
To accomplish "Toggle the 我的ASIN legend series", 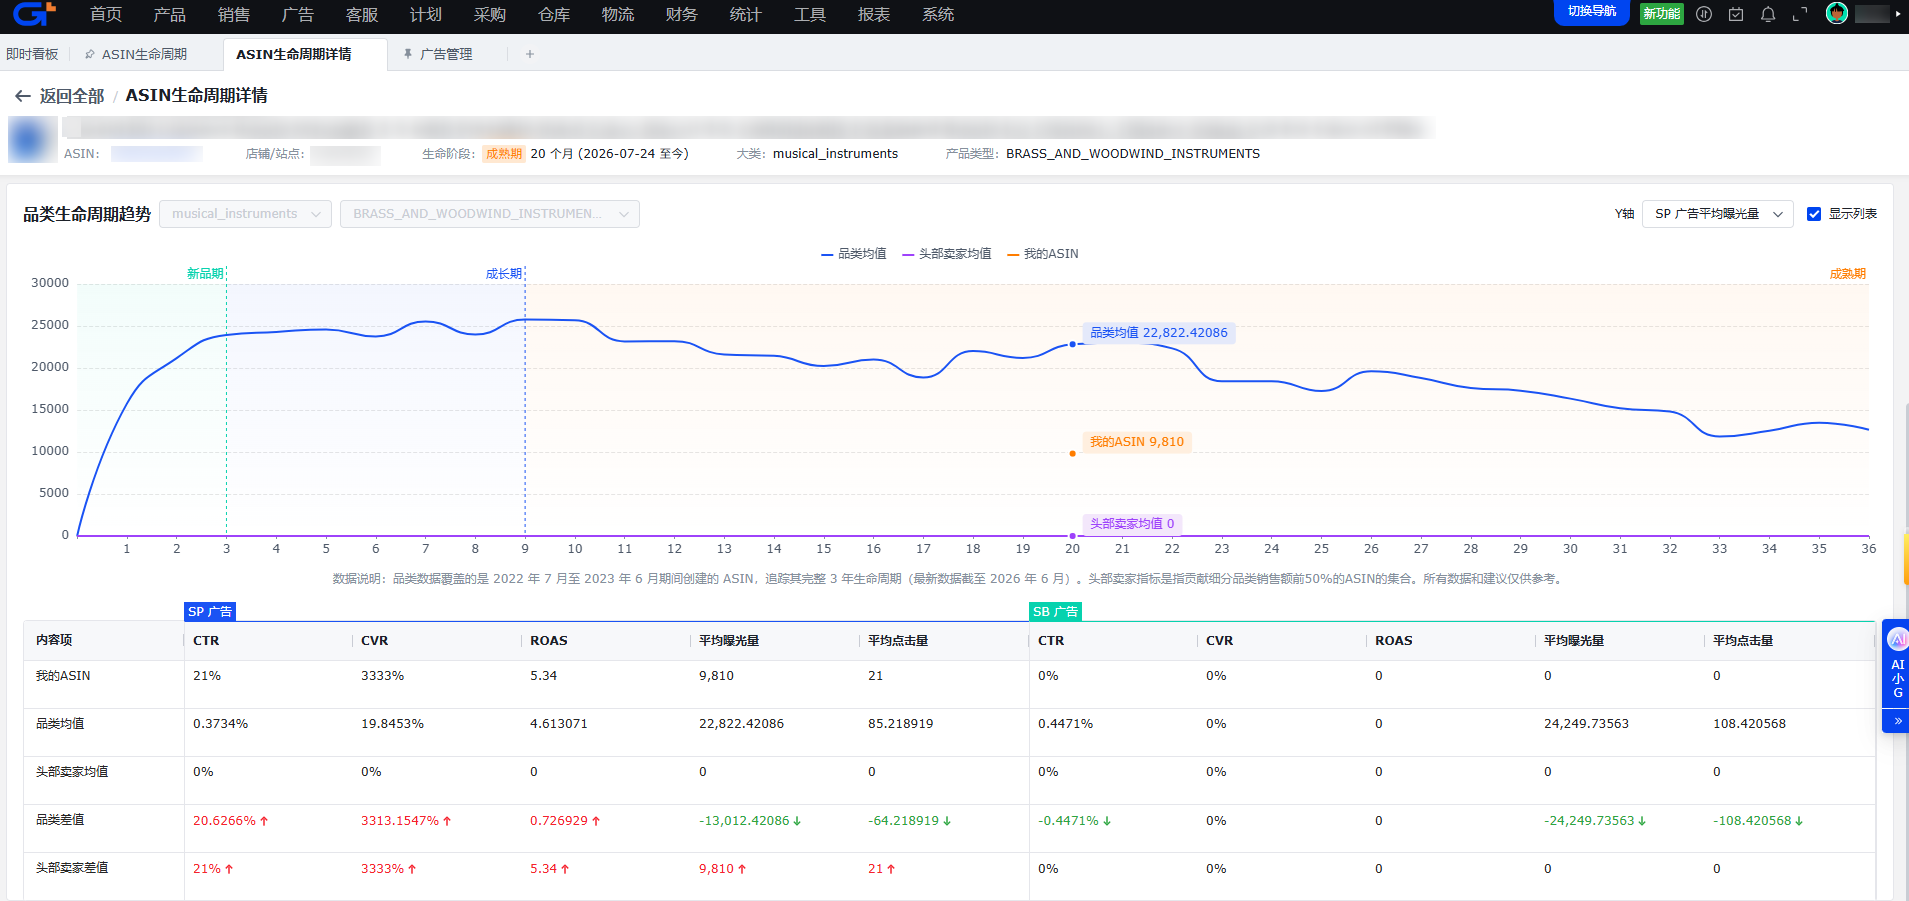I will tap(1043, 254).
